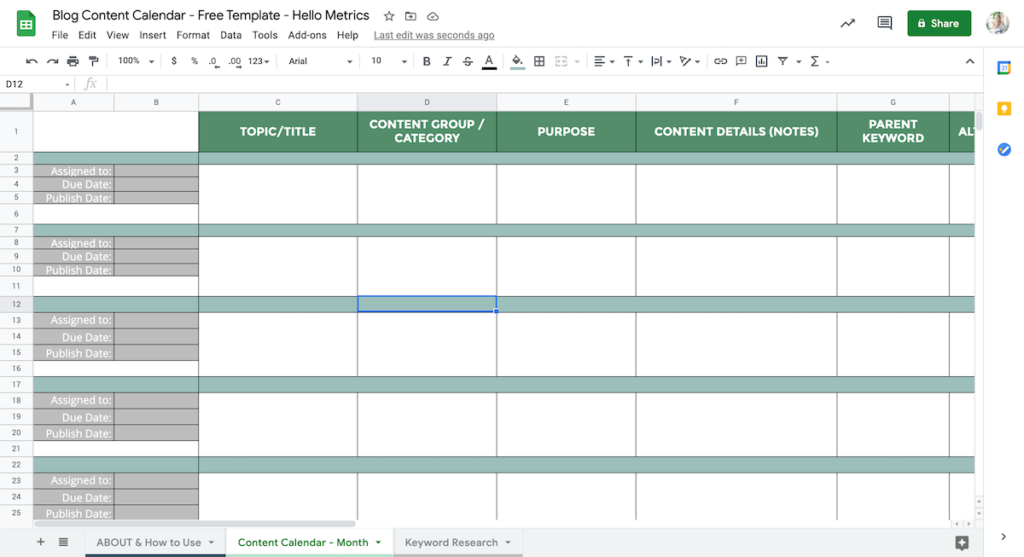
Task: Open the Edit menu
Action: coord(87,35)
